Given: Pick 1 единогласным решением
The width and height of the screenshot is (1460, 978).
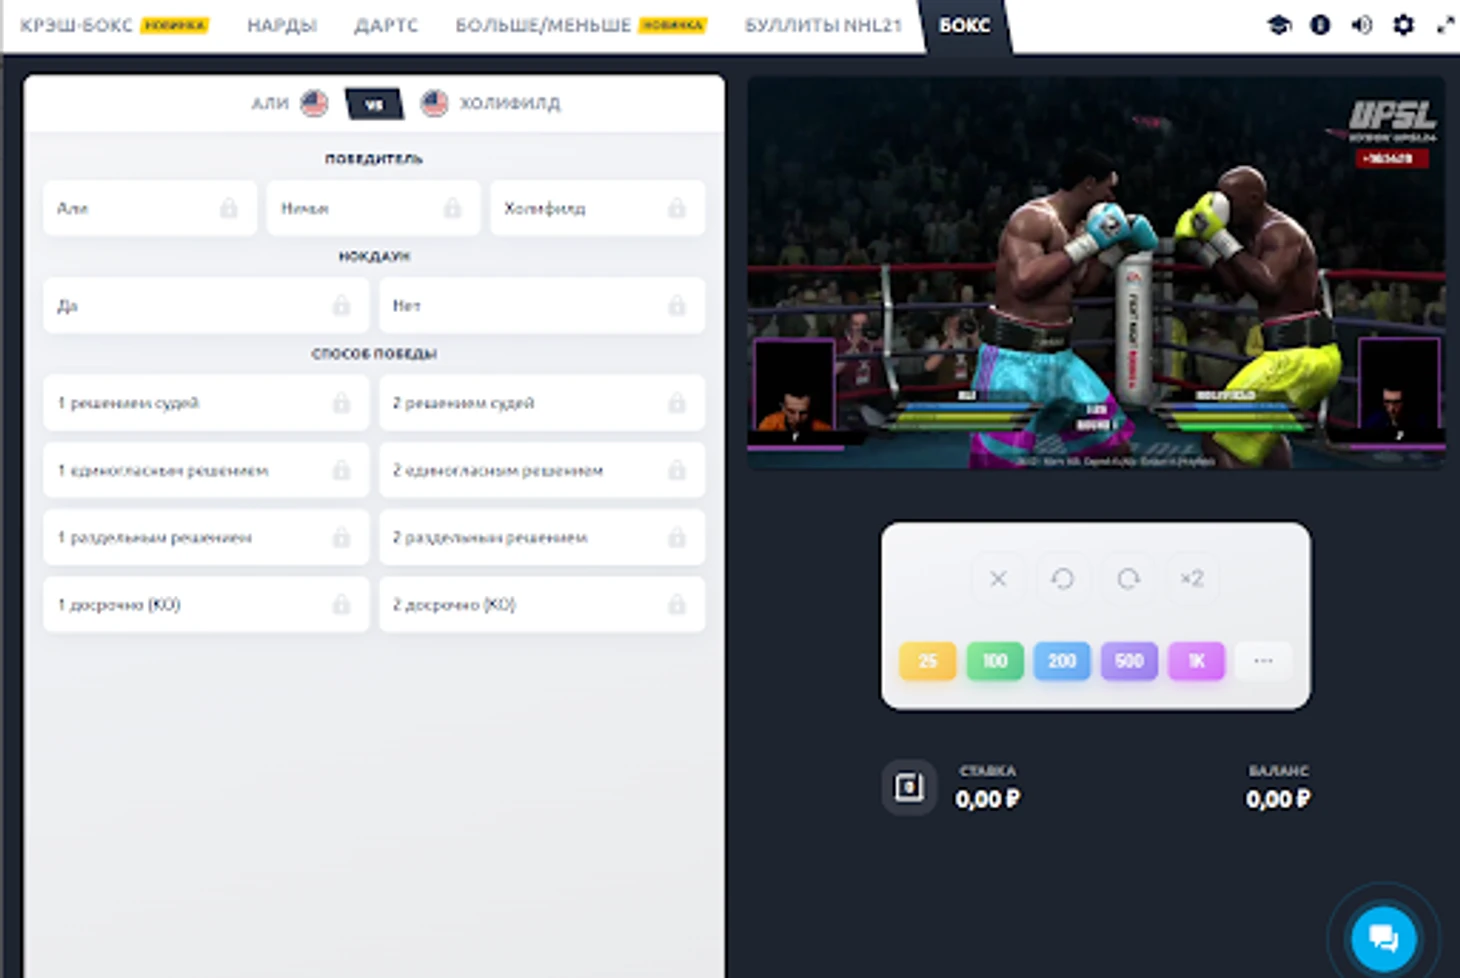Looking at the screenshot, I should point(206,470).
